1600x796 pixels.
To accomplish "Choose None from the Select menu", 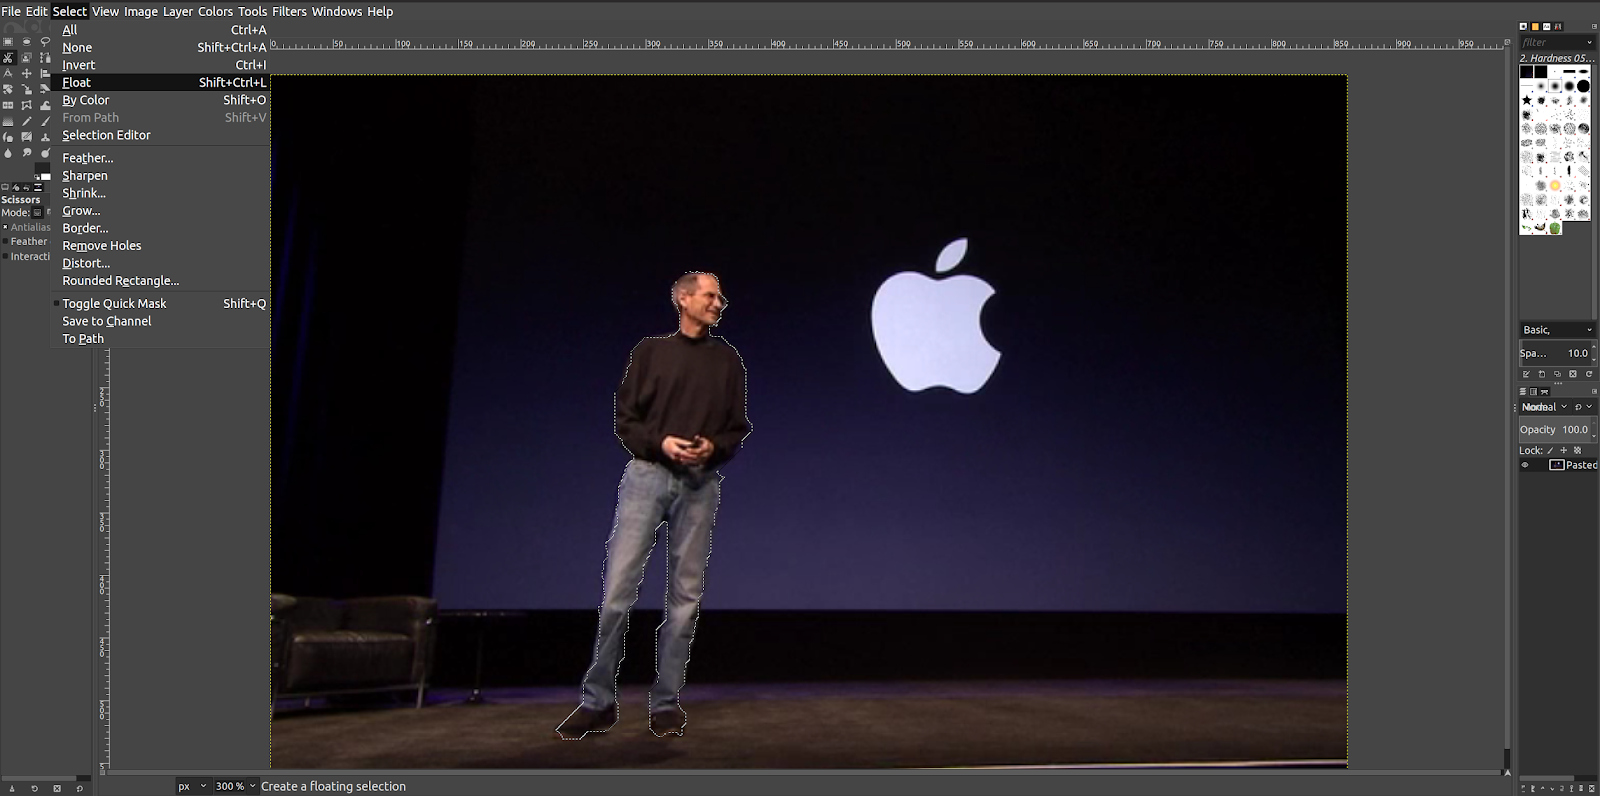I will coord(160,47).
